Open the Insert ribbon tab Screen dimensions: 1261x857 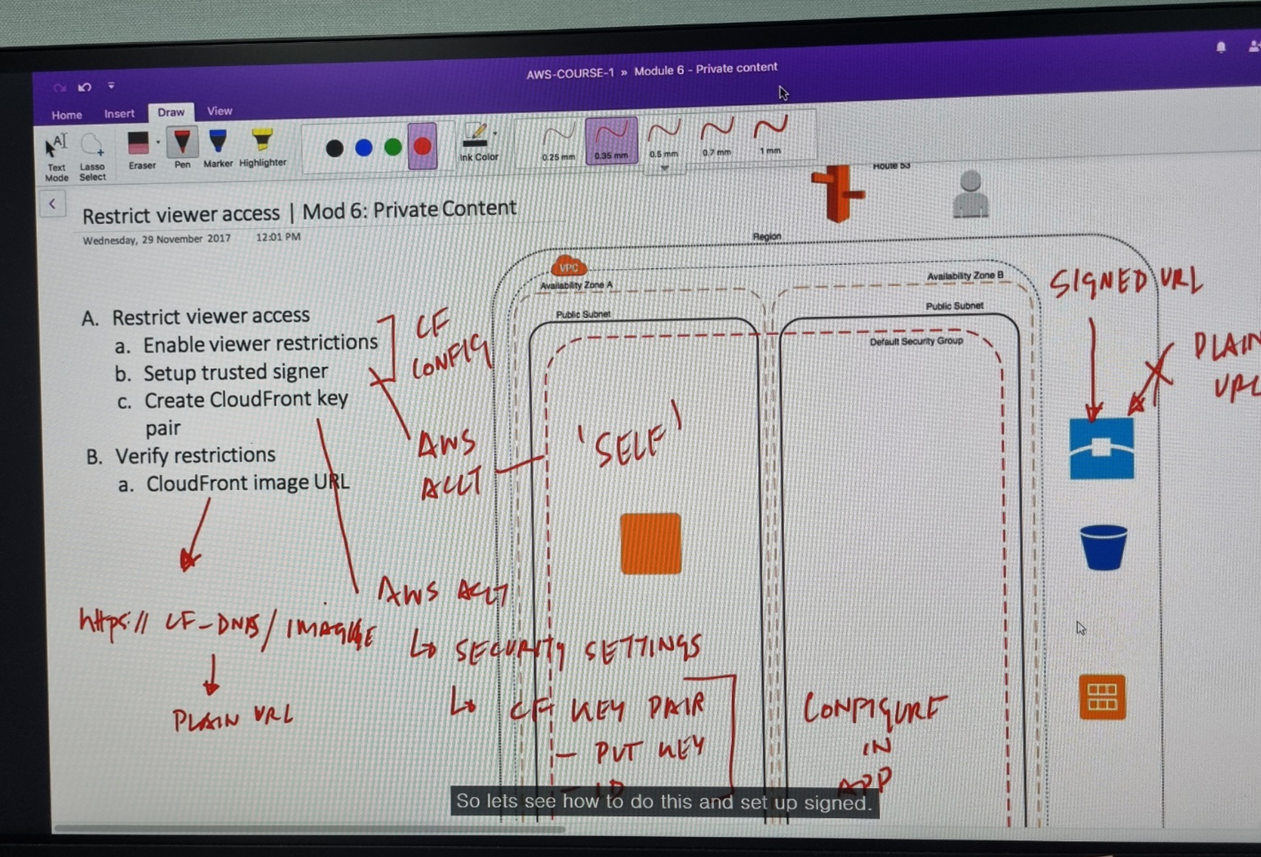pyautogui.click(x=119, y=114)
